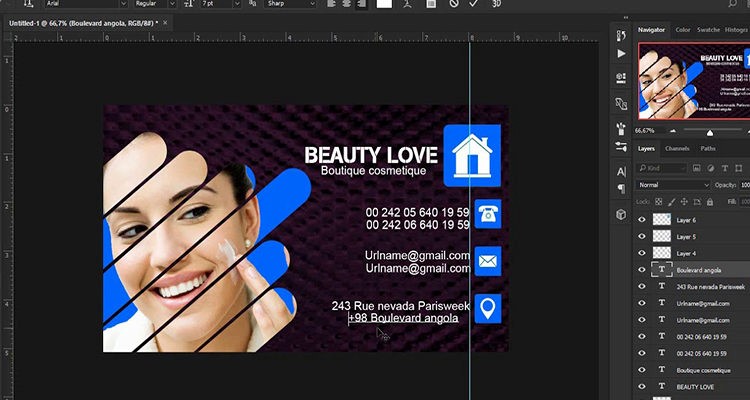Image resolution: width=750 pixels, height=400 pixels.
Task: Switch to the Color tab
Action: (683, 30)
